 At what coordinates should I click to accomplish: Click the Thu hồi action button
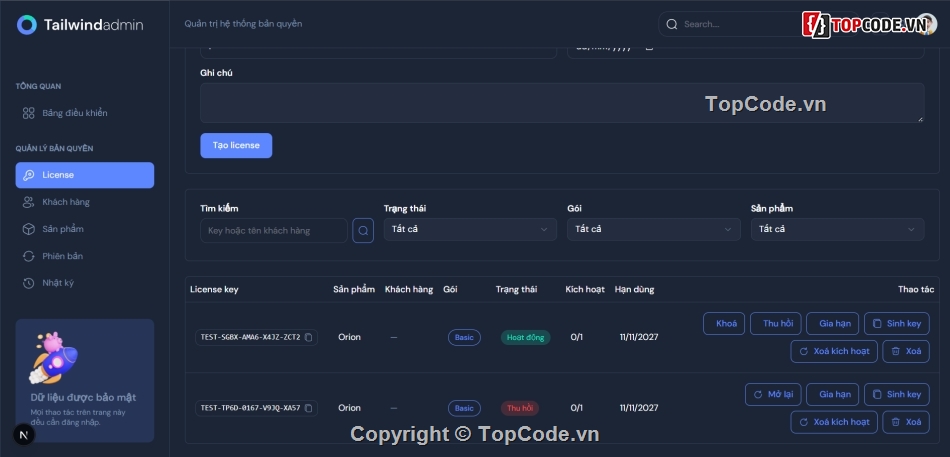click(x=776, y=324)
